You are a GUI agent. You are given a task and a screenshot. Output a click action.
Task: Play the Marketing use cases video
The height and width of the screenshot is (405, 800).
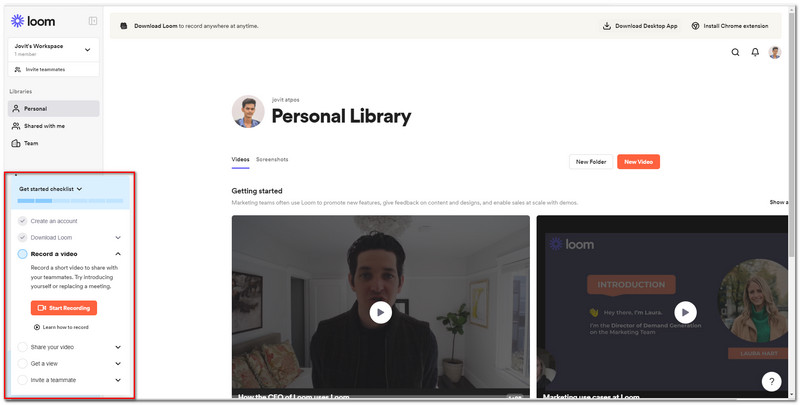point(684,312)
